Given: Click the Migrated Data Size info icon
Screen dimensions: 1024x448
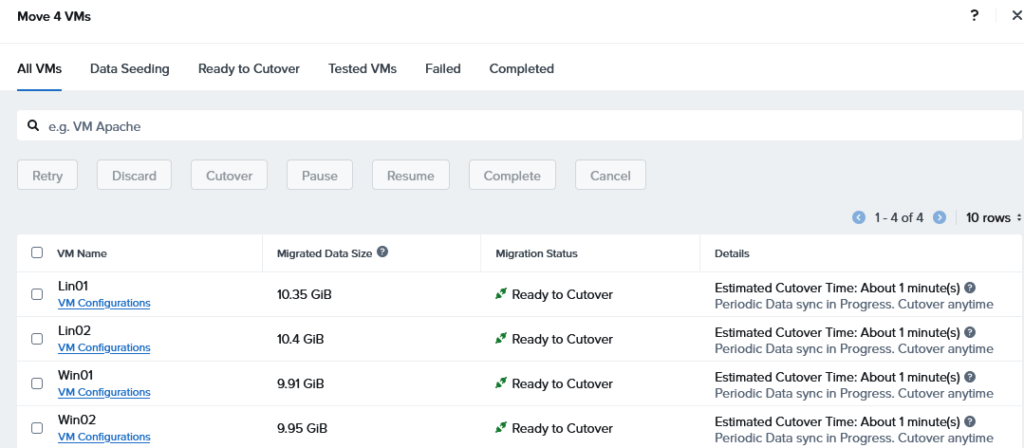Looking at the screenshot, I should pos(383,253).
